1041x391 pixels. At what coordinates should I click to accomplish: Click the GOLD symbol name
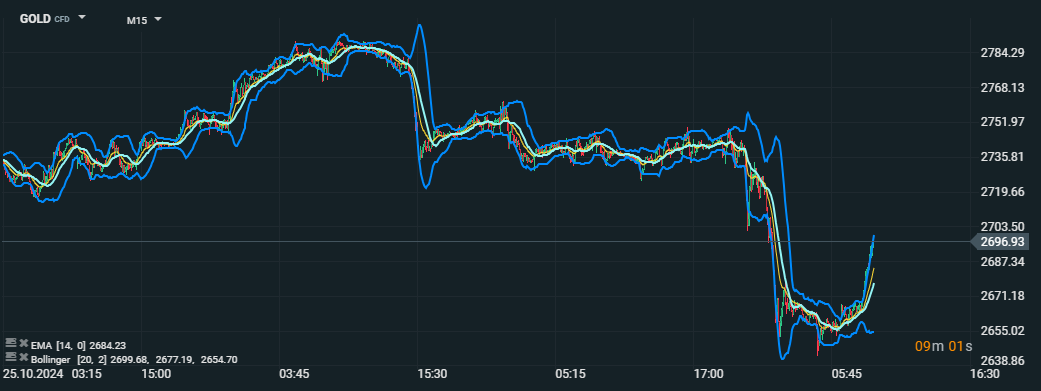click(35, 19)
